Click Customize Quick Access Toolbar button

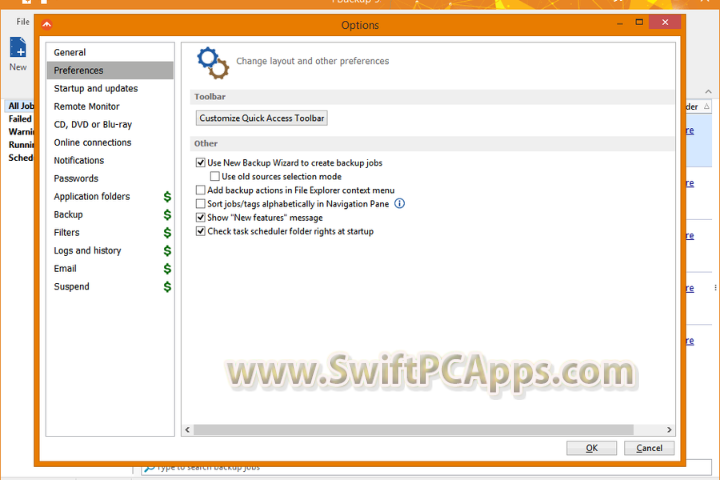(x=262, y=118)
